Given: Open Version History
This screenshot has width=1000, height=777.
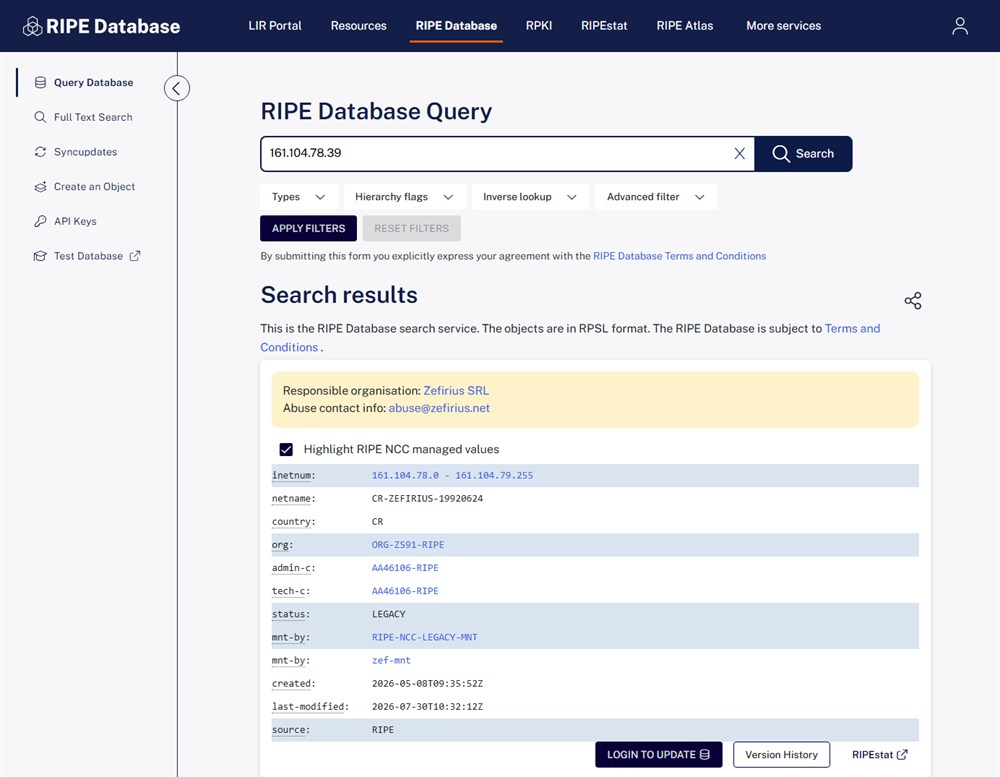Looking at the screenshot, I should [781, 755].
